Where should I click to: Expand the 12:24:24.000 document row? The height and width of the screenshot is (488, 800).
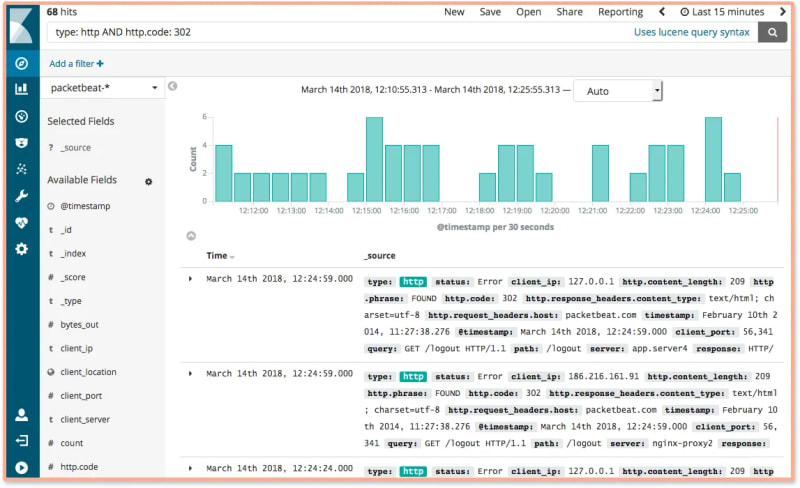click(190, 468)
